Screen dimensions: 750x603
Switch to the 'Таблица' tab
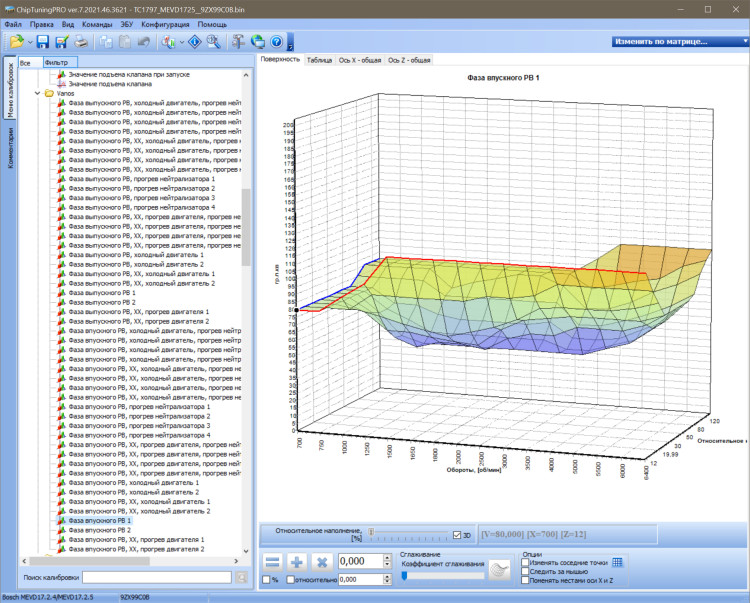click(319, 60)
